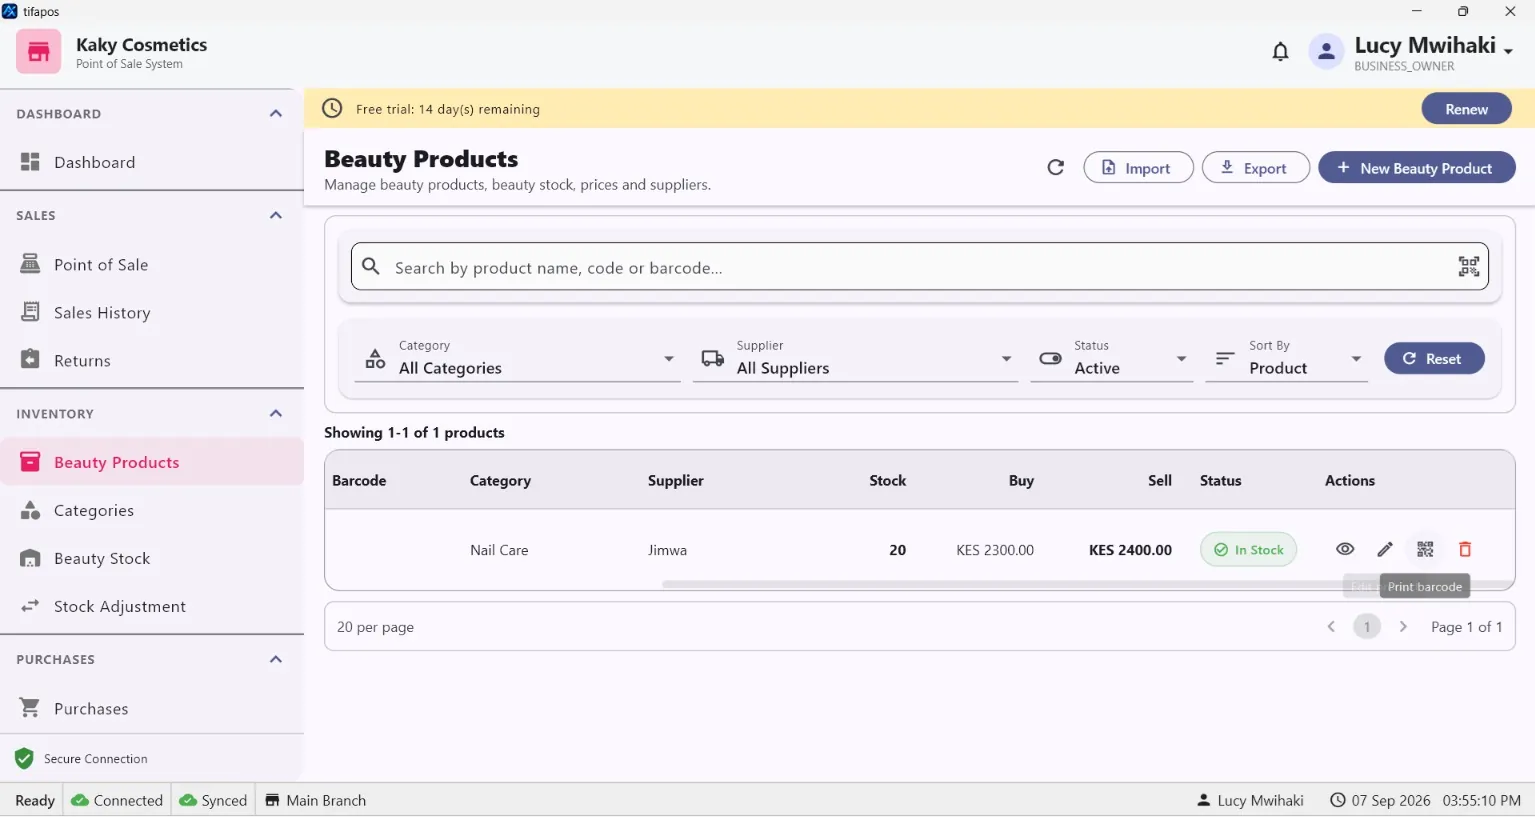Delete the Nail Care product row
The width and height of the screenshot is (1535, 817).
pyautogui.click(x=1465, y=549)
